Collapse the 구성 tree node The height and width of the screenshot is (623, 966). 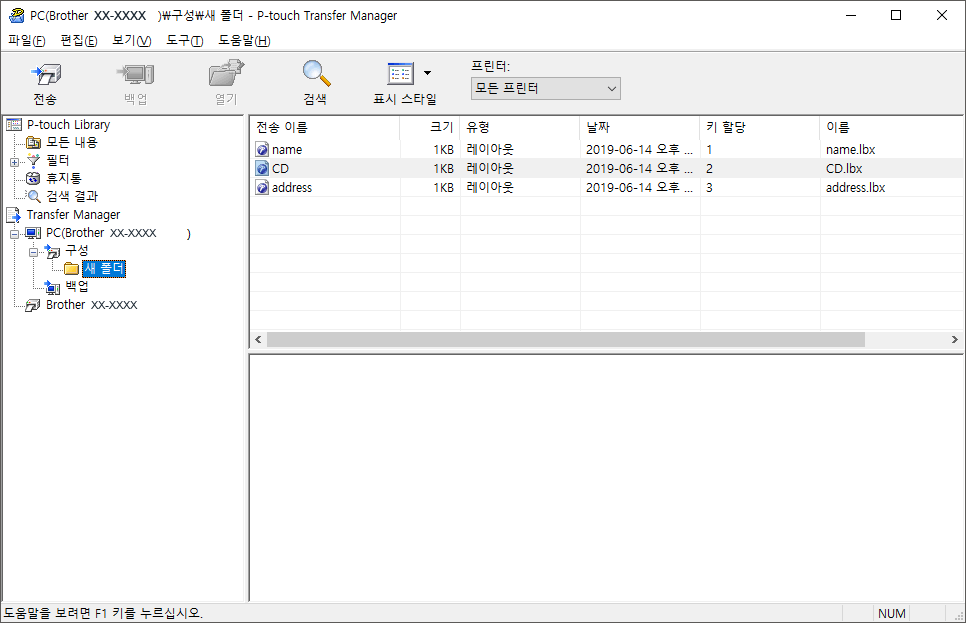tap(34, 252)
